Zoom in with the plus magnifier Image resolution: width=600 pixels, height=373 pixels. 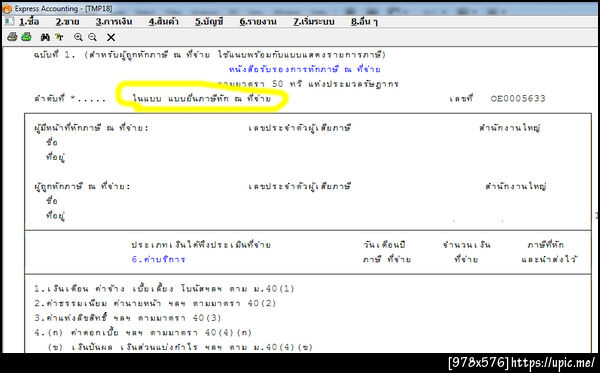tap(78, 37)
